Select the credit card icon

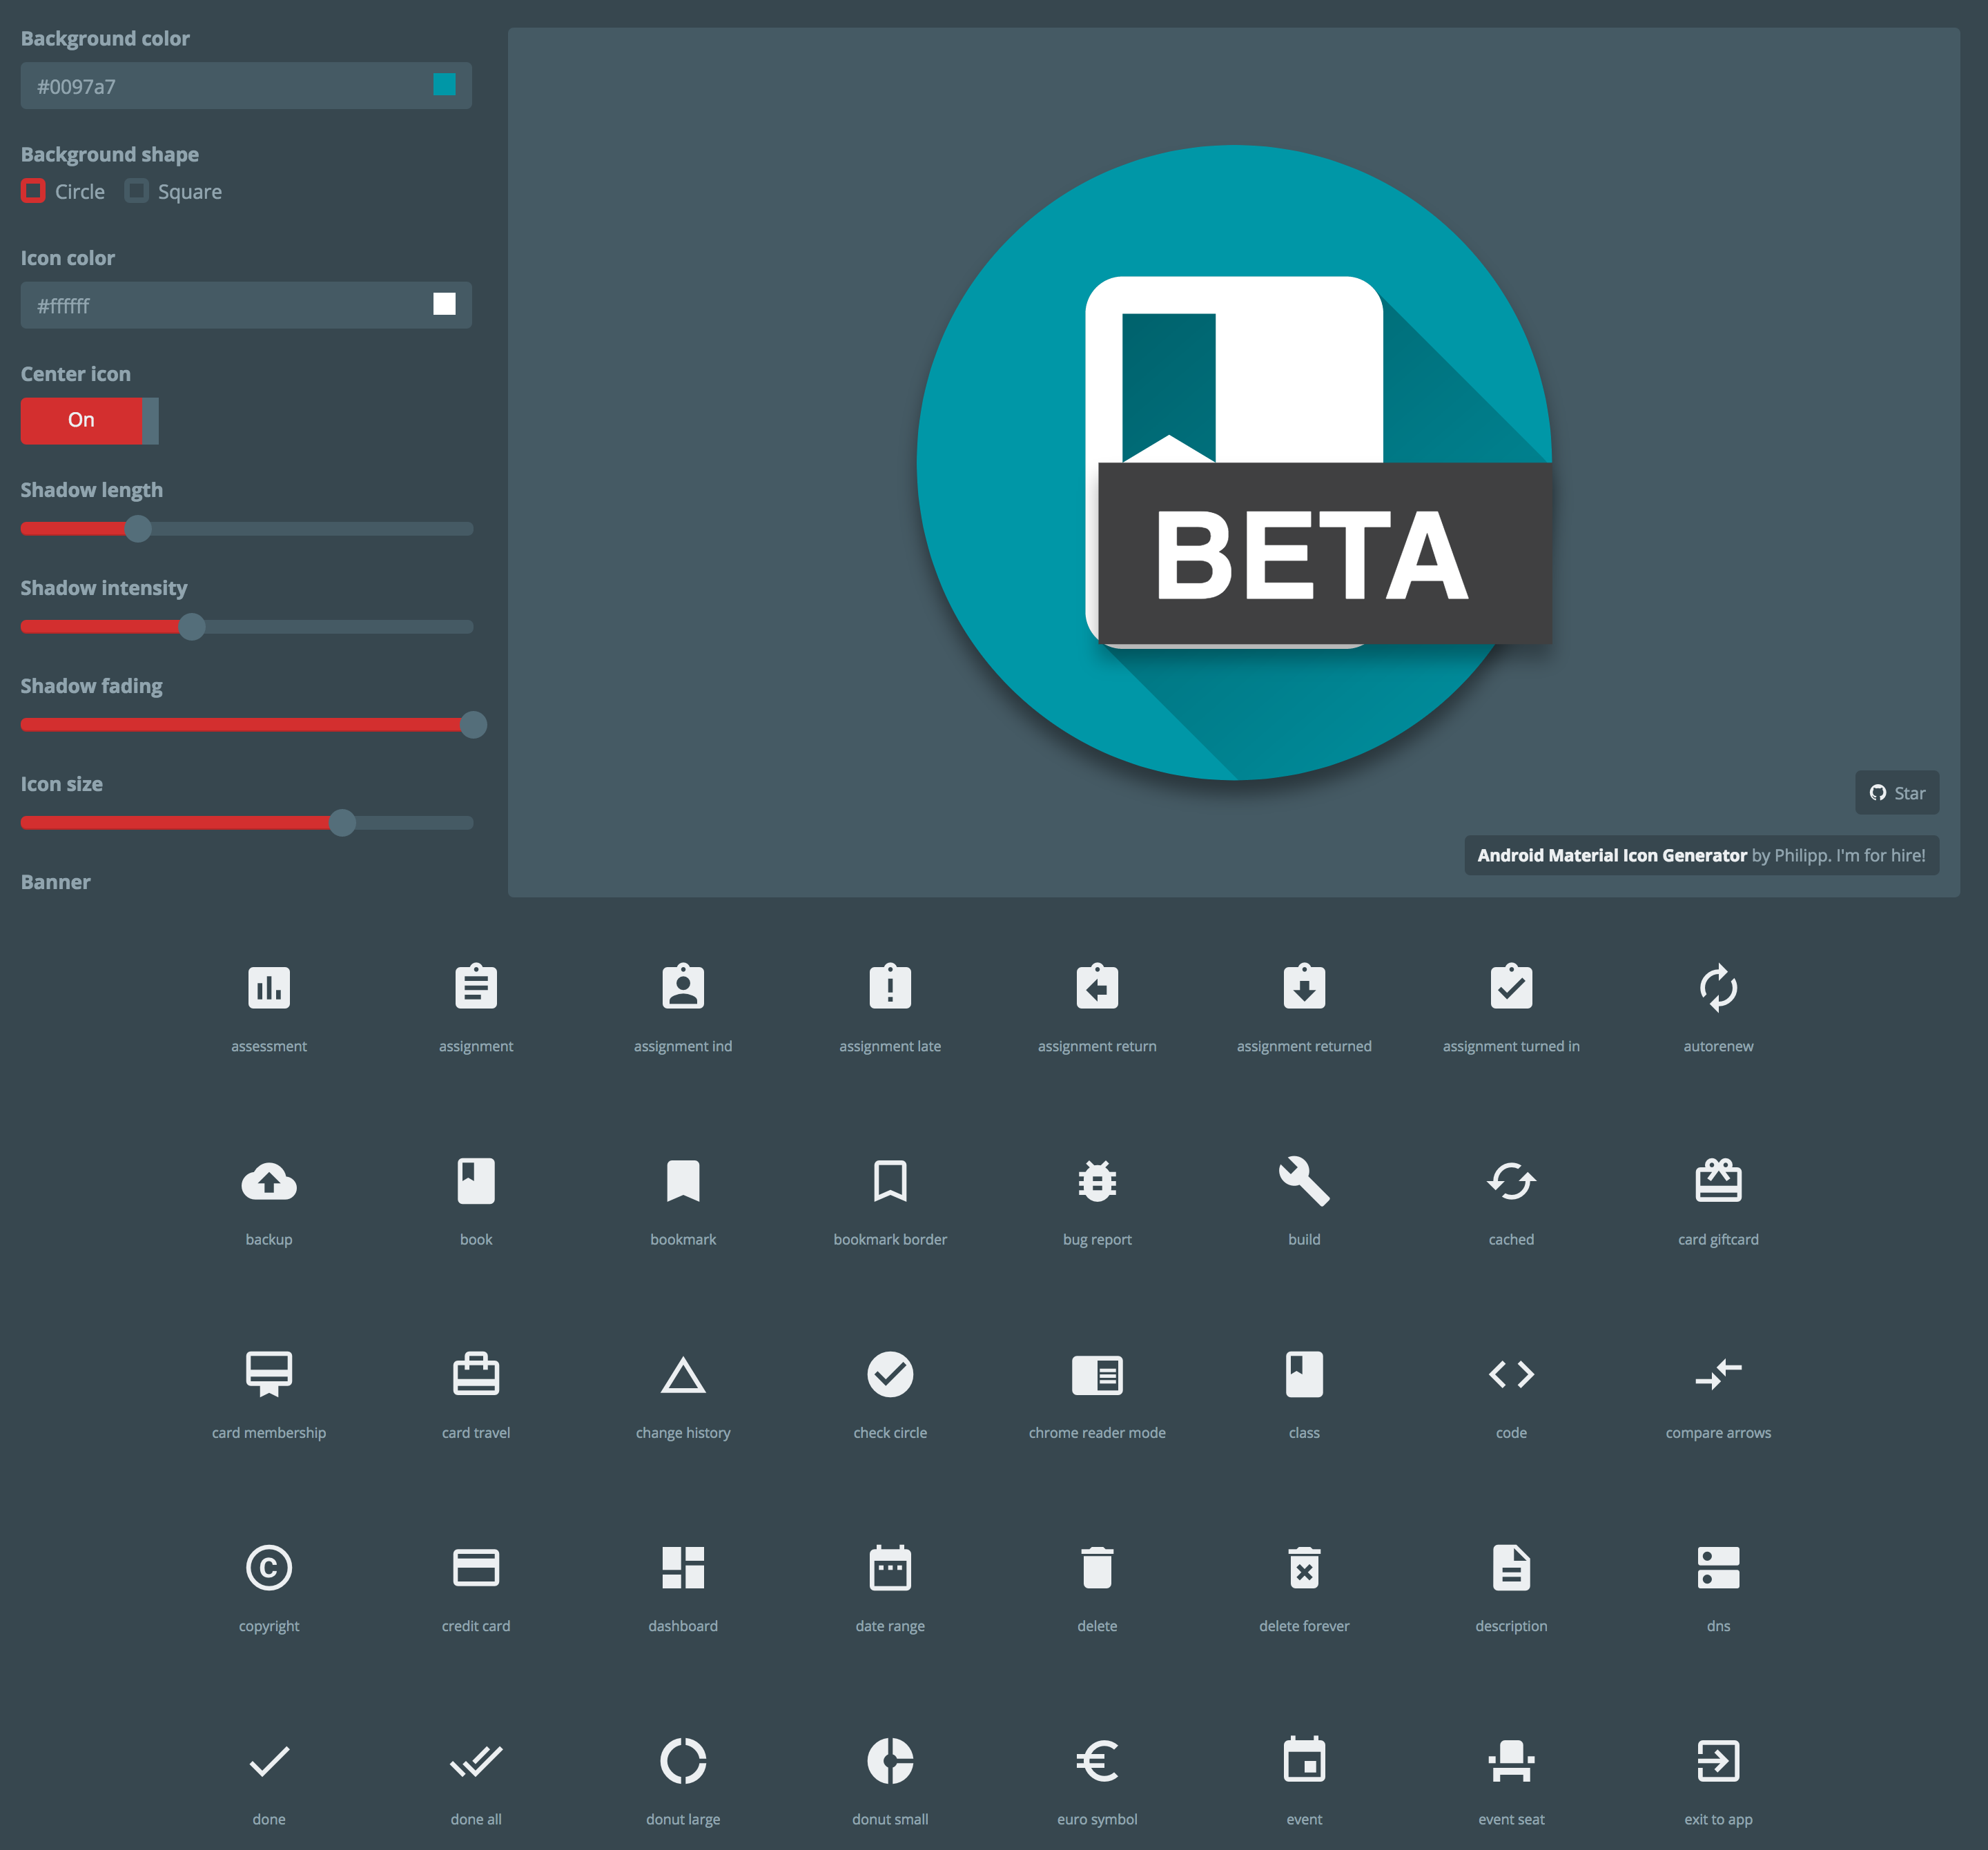click(475, 1568)
